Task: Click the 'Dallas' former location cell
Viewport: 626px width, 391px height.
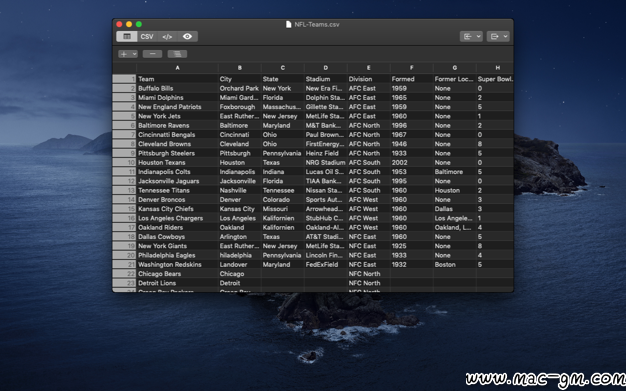Action: pos(455,209)
